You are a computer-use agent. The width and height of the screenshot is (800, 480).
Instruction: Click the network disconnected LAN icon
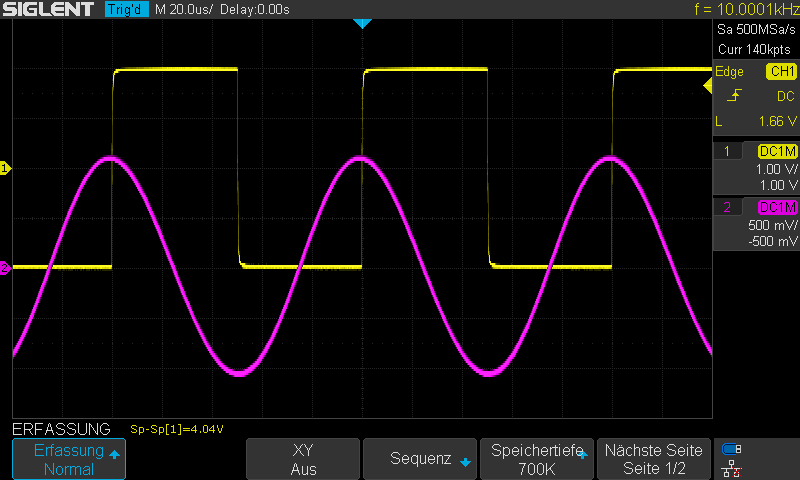(732, 468)
